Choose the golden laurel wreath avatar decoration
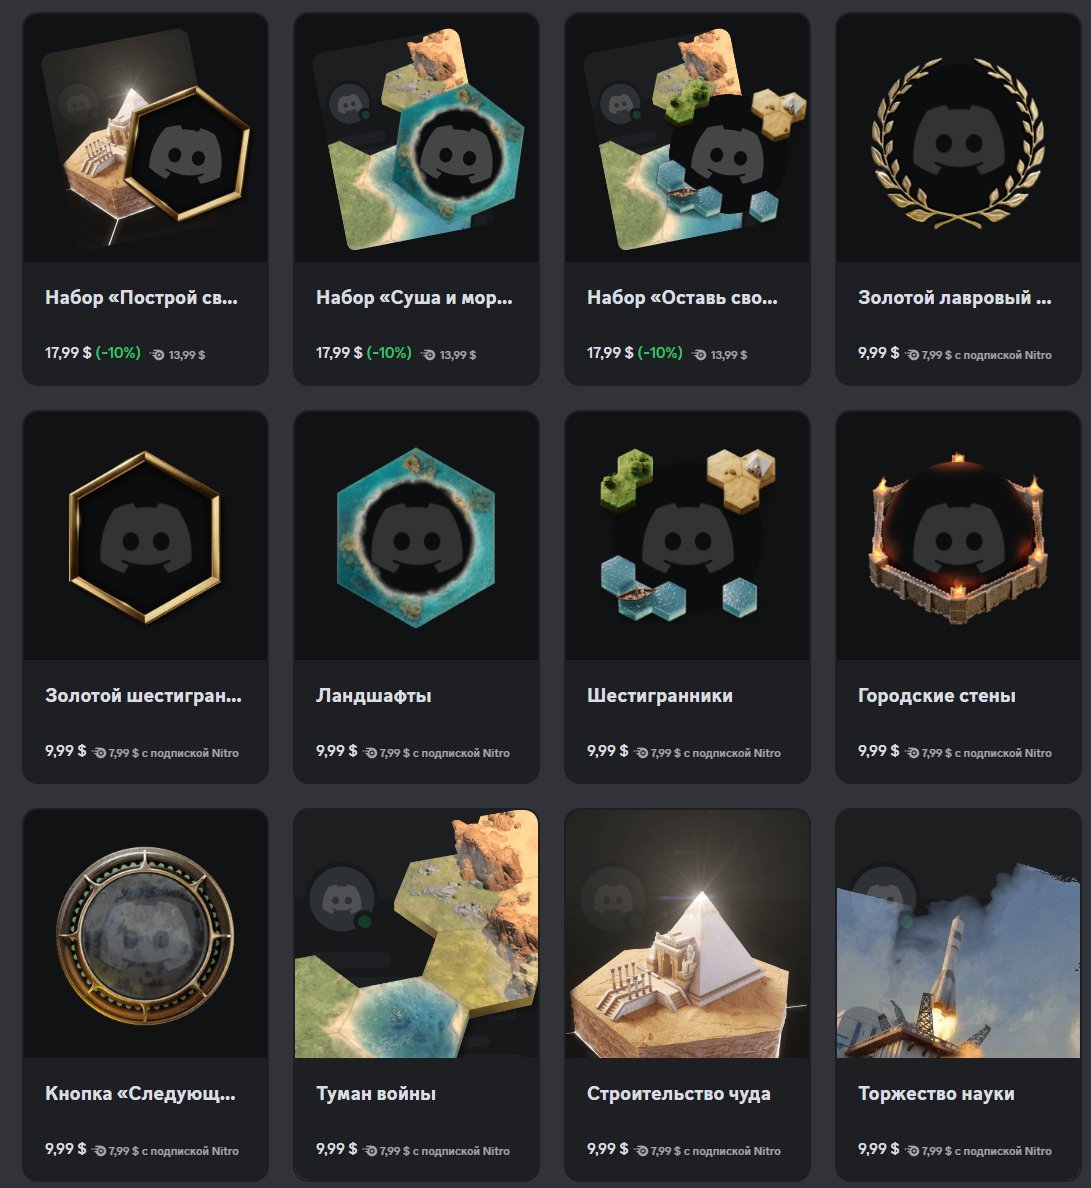 click(x=958, y=138)
